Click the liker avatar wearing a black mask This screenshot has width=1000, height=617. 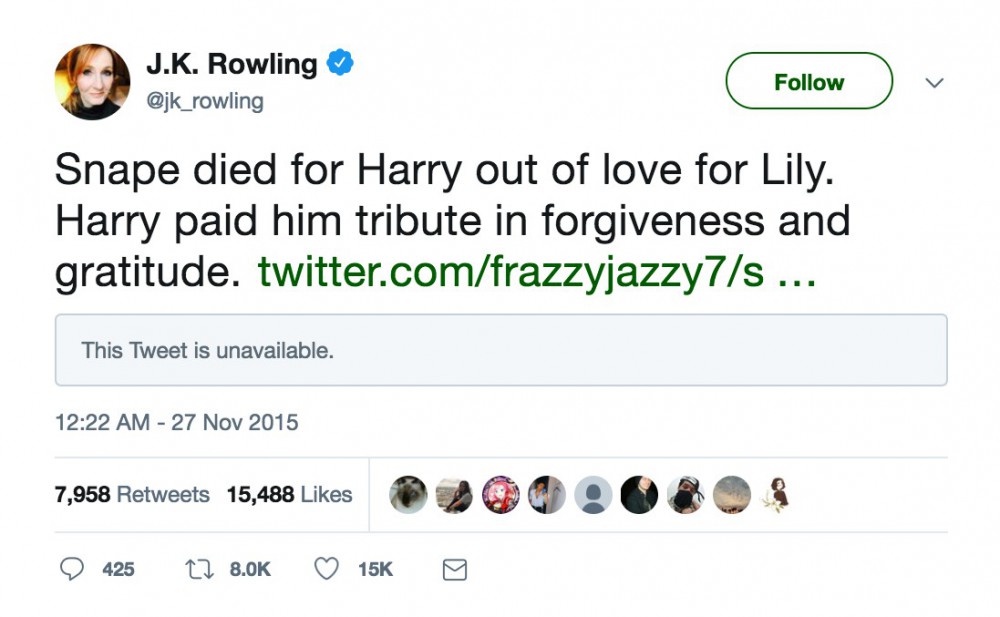point(685,494)
